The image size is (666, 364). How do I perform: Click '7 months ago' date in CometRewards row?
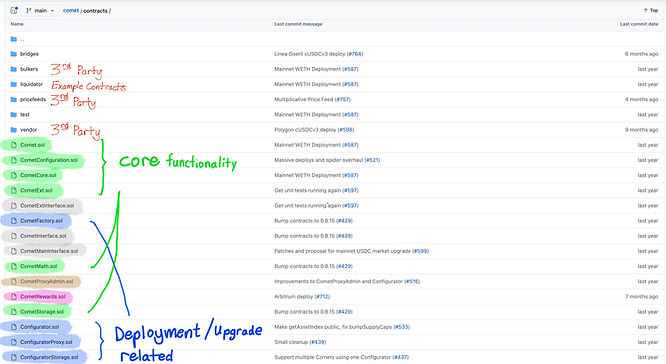[x=641, y=296]
